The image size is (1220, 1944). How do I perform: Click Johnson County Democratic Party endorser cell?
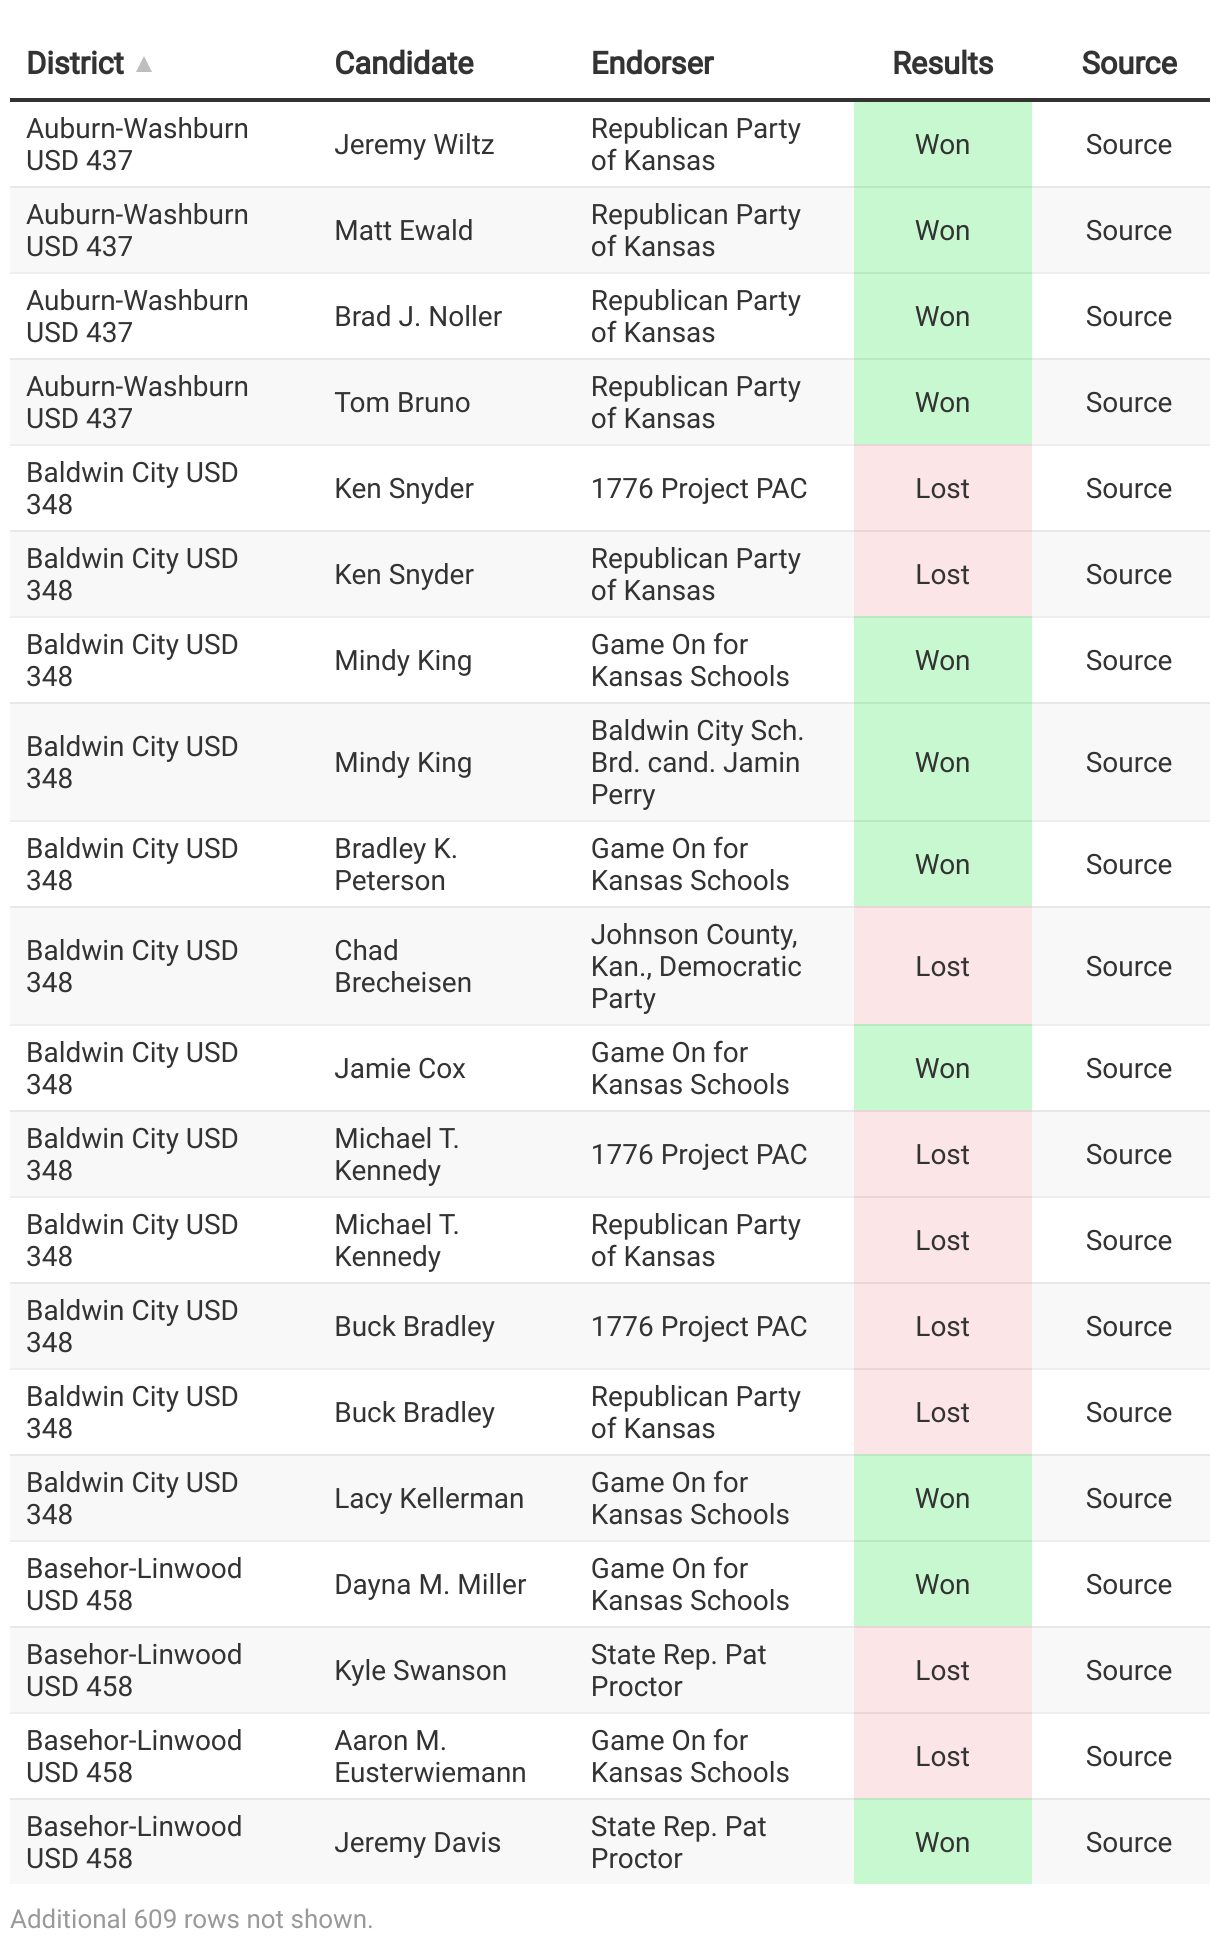pos(697,966)
